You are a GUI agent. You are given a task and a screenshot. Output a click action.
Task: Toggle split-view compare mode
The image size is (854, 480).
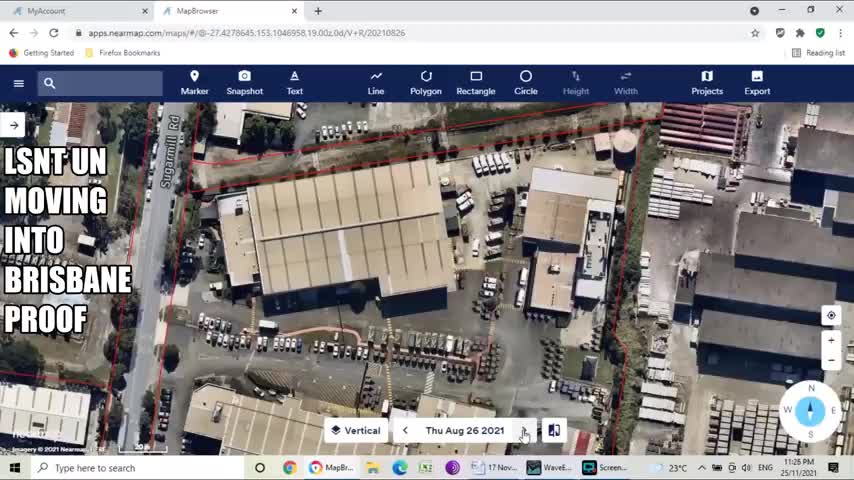point(554,430)
